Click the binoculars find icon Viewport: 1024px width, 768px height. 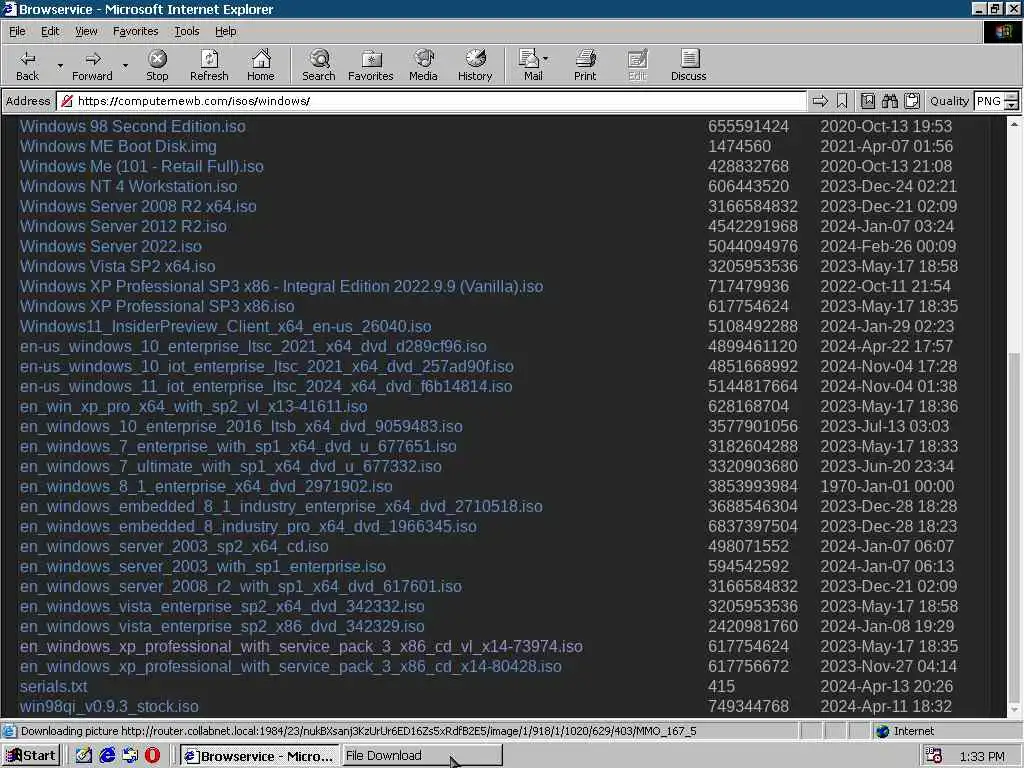(x=889, y=101)
